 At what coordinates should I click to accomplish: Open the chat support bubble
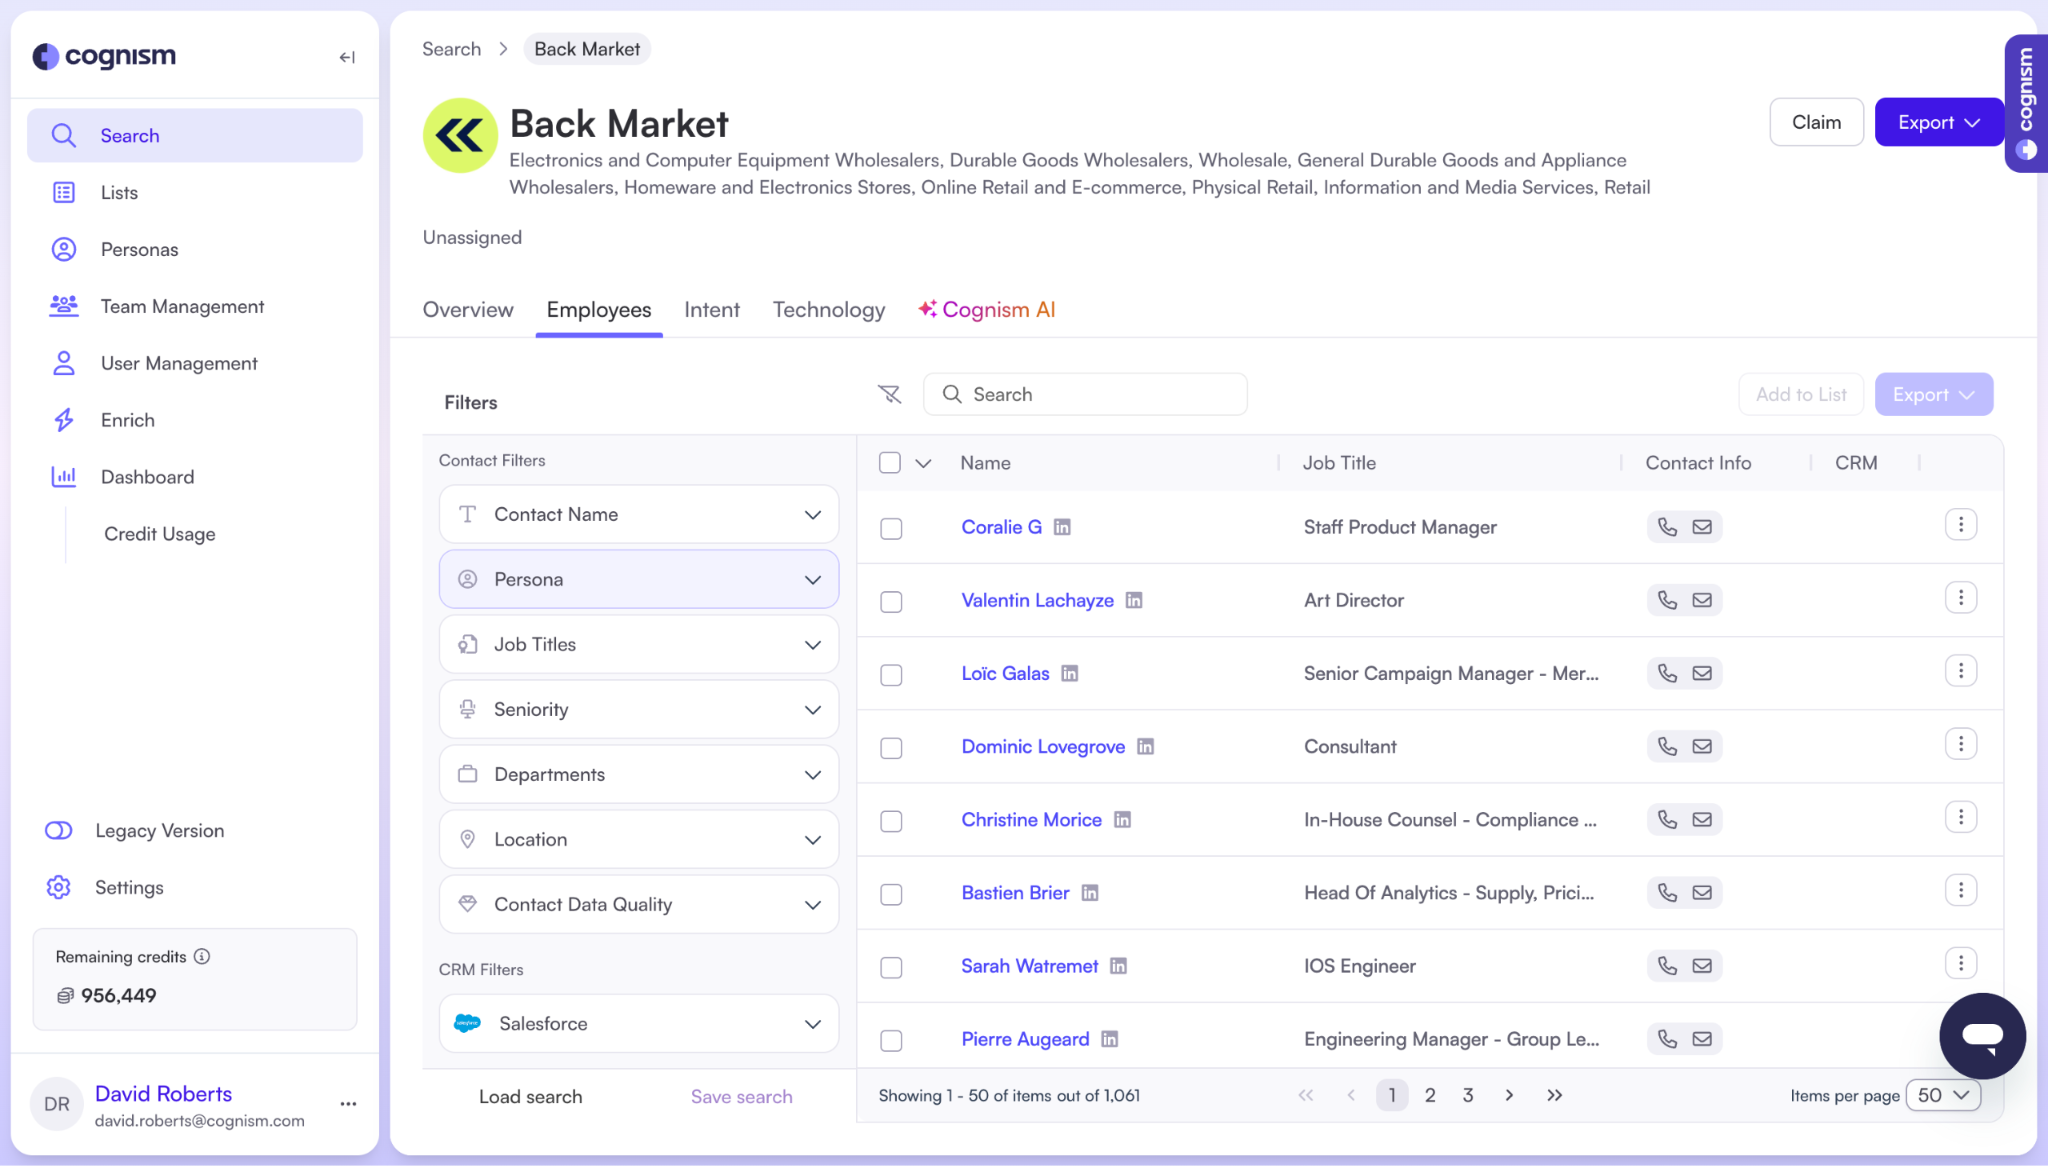(1982, 1035)
